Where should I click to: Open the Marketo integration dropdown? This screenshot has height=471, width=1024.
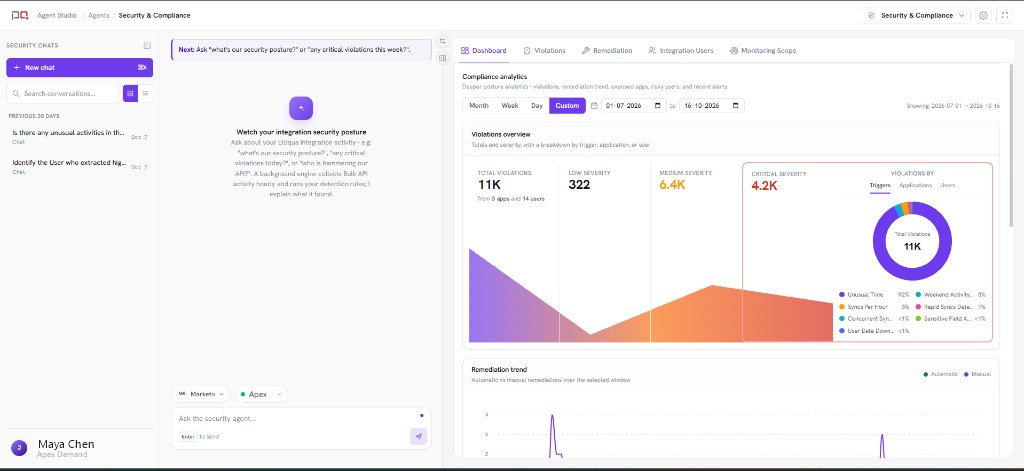pyautogui.click(x=201, y=394)
